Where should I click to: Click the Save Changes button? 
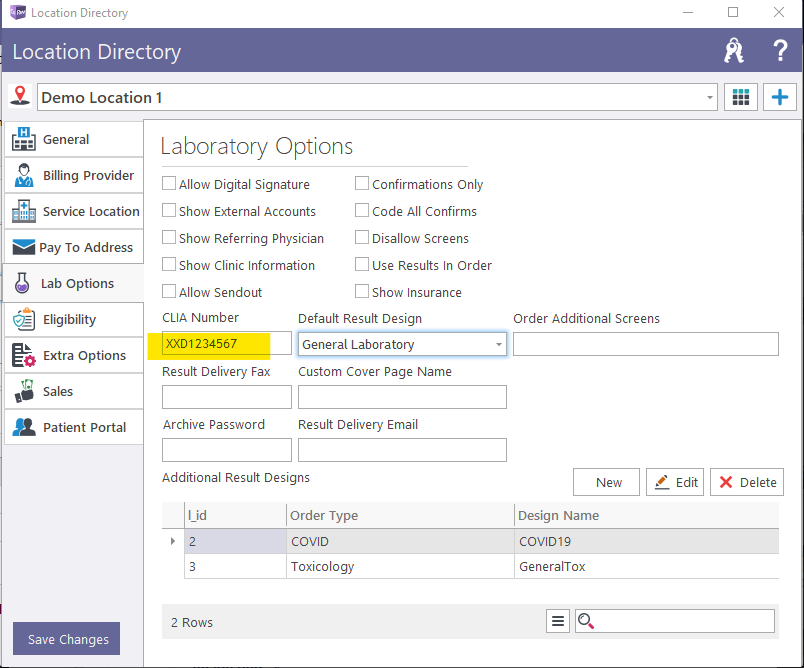click(x=68, y=639)
